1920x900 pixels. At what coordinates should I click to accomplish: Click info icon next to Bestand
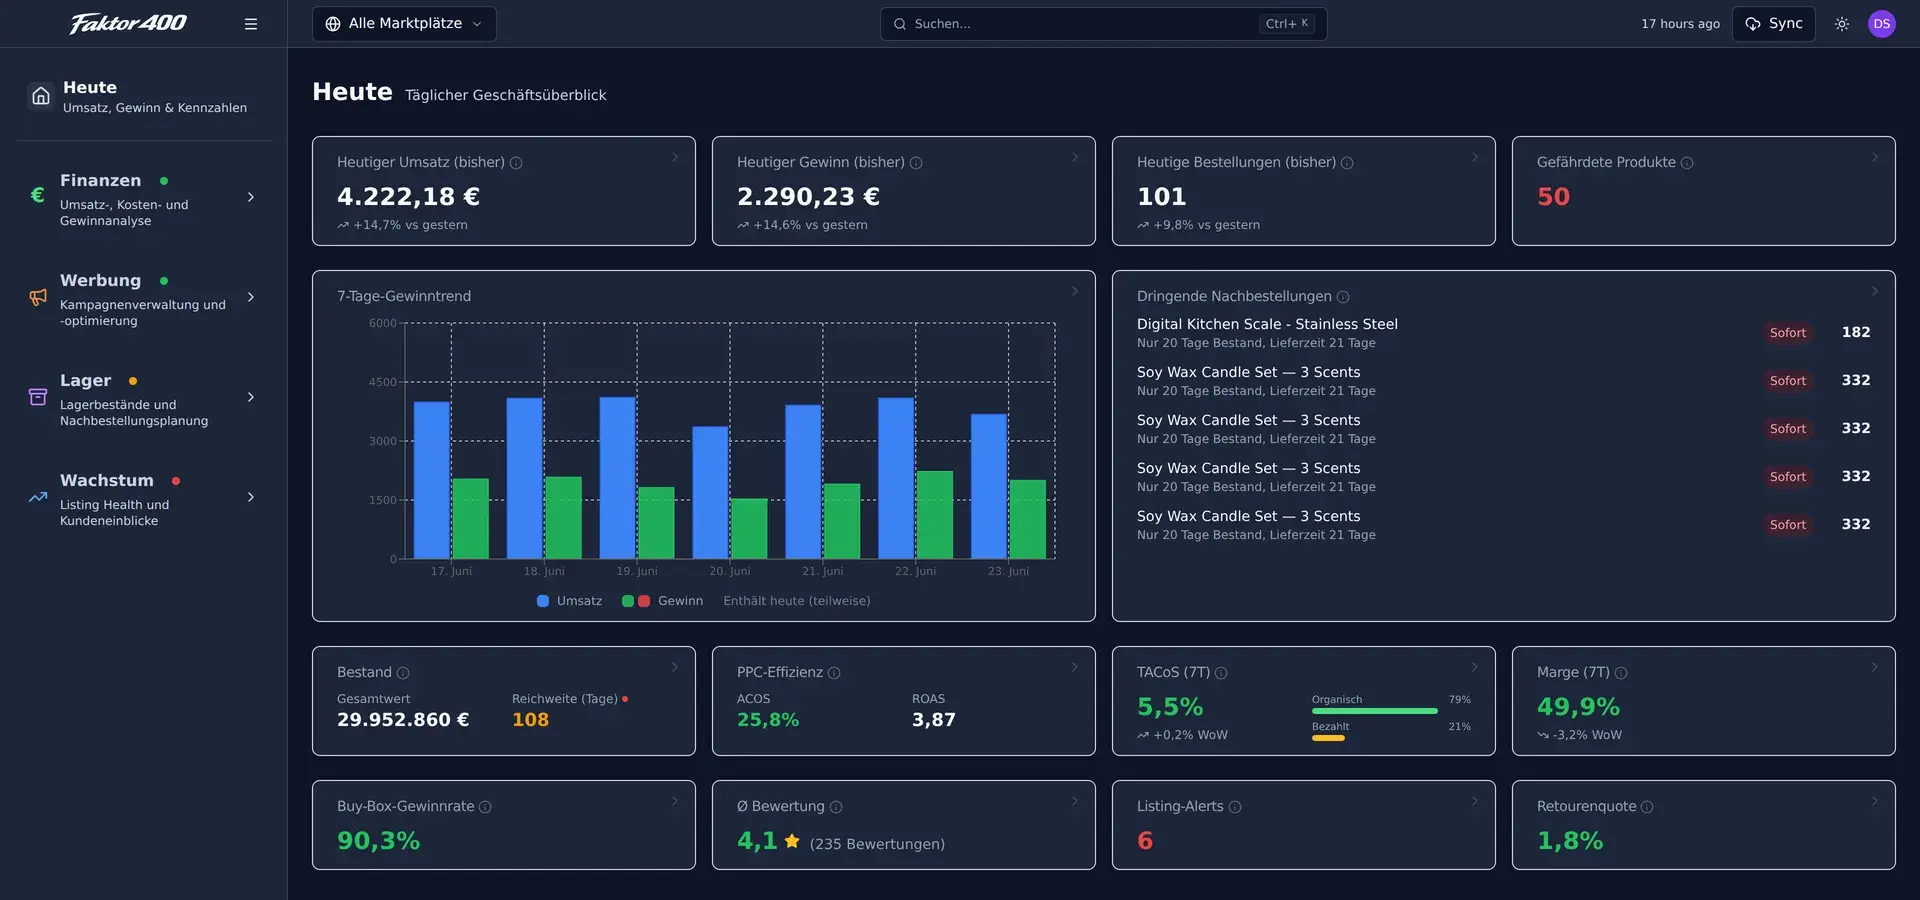(403, 673)
